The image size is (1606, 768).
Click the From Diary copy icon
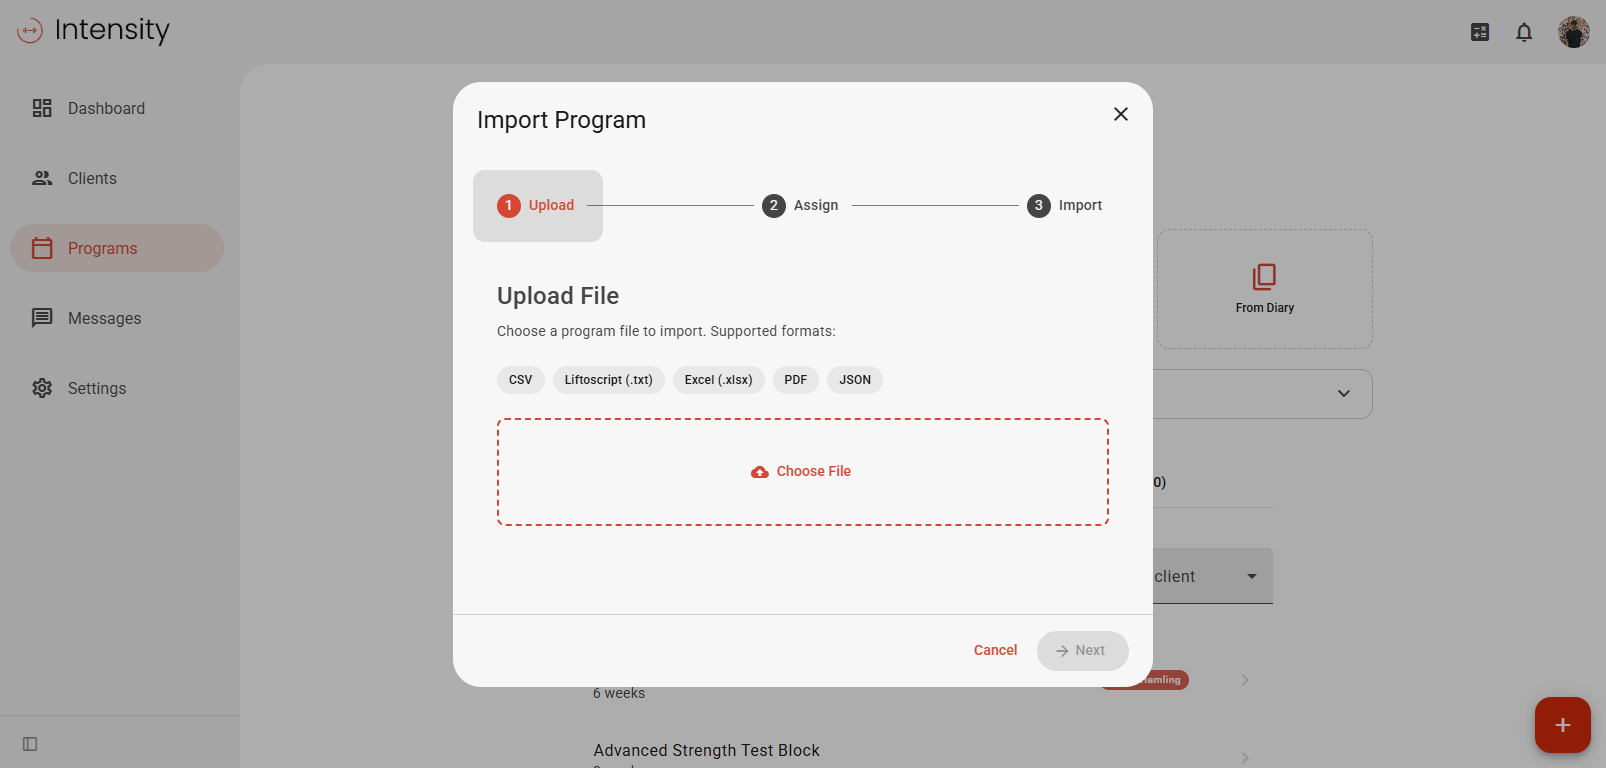1264,277
